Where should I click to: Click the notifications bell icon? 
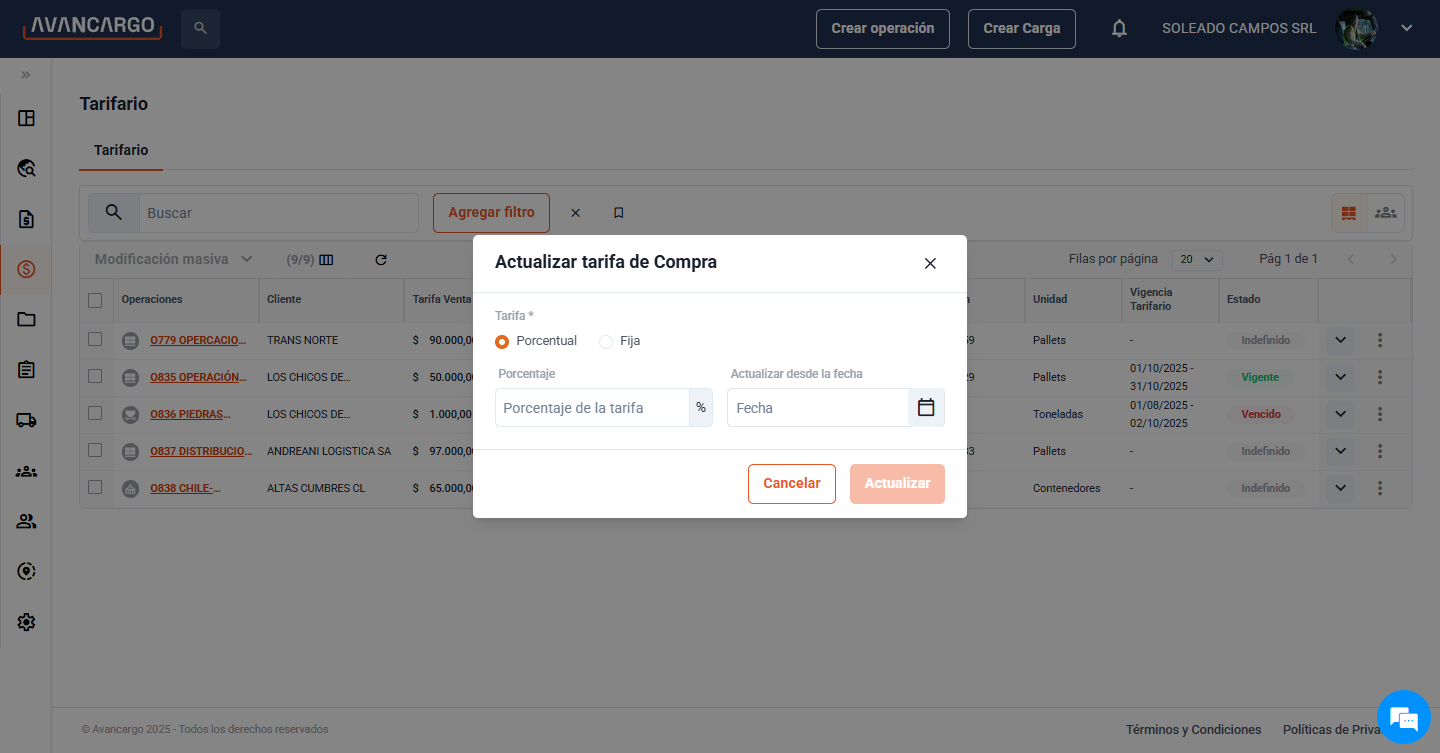point(1119,29)
